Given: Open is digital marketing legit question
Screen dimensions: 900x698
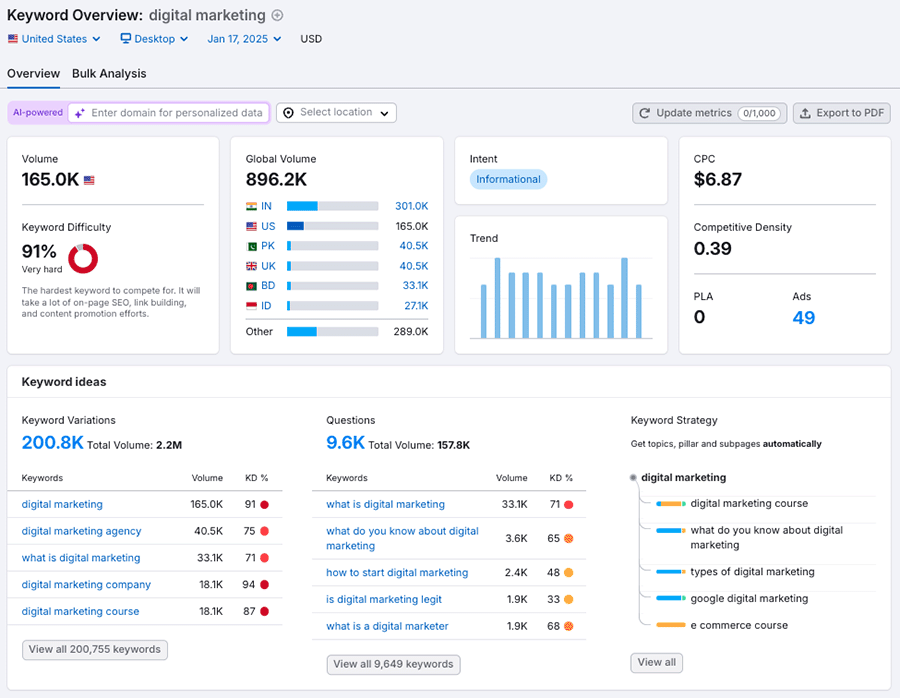Looking at the screenshot, I should coord(384,600).
